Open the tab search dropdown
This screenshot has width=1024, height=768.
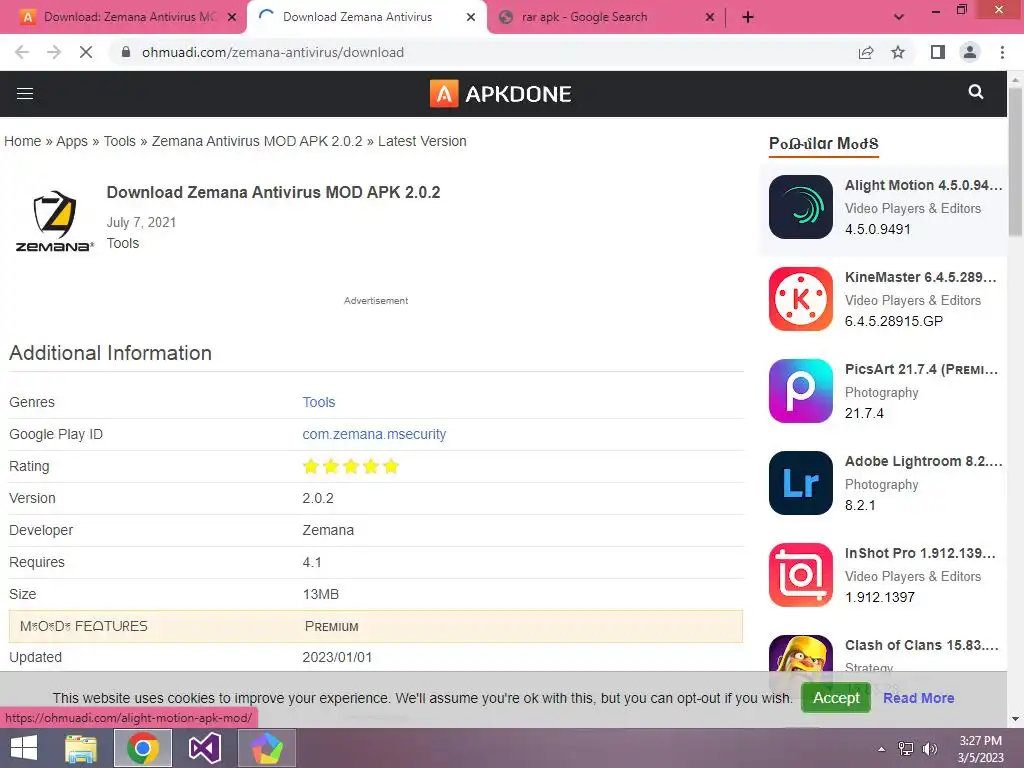(899, 17)
